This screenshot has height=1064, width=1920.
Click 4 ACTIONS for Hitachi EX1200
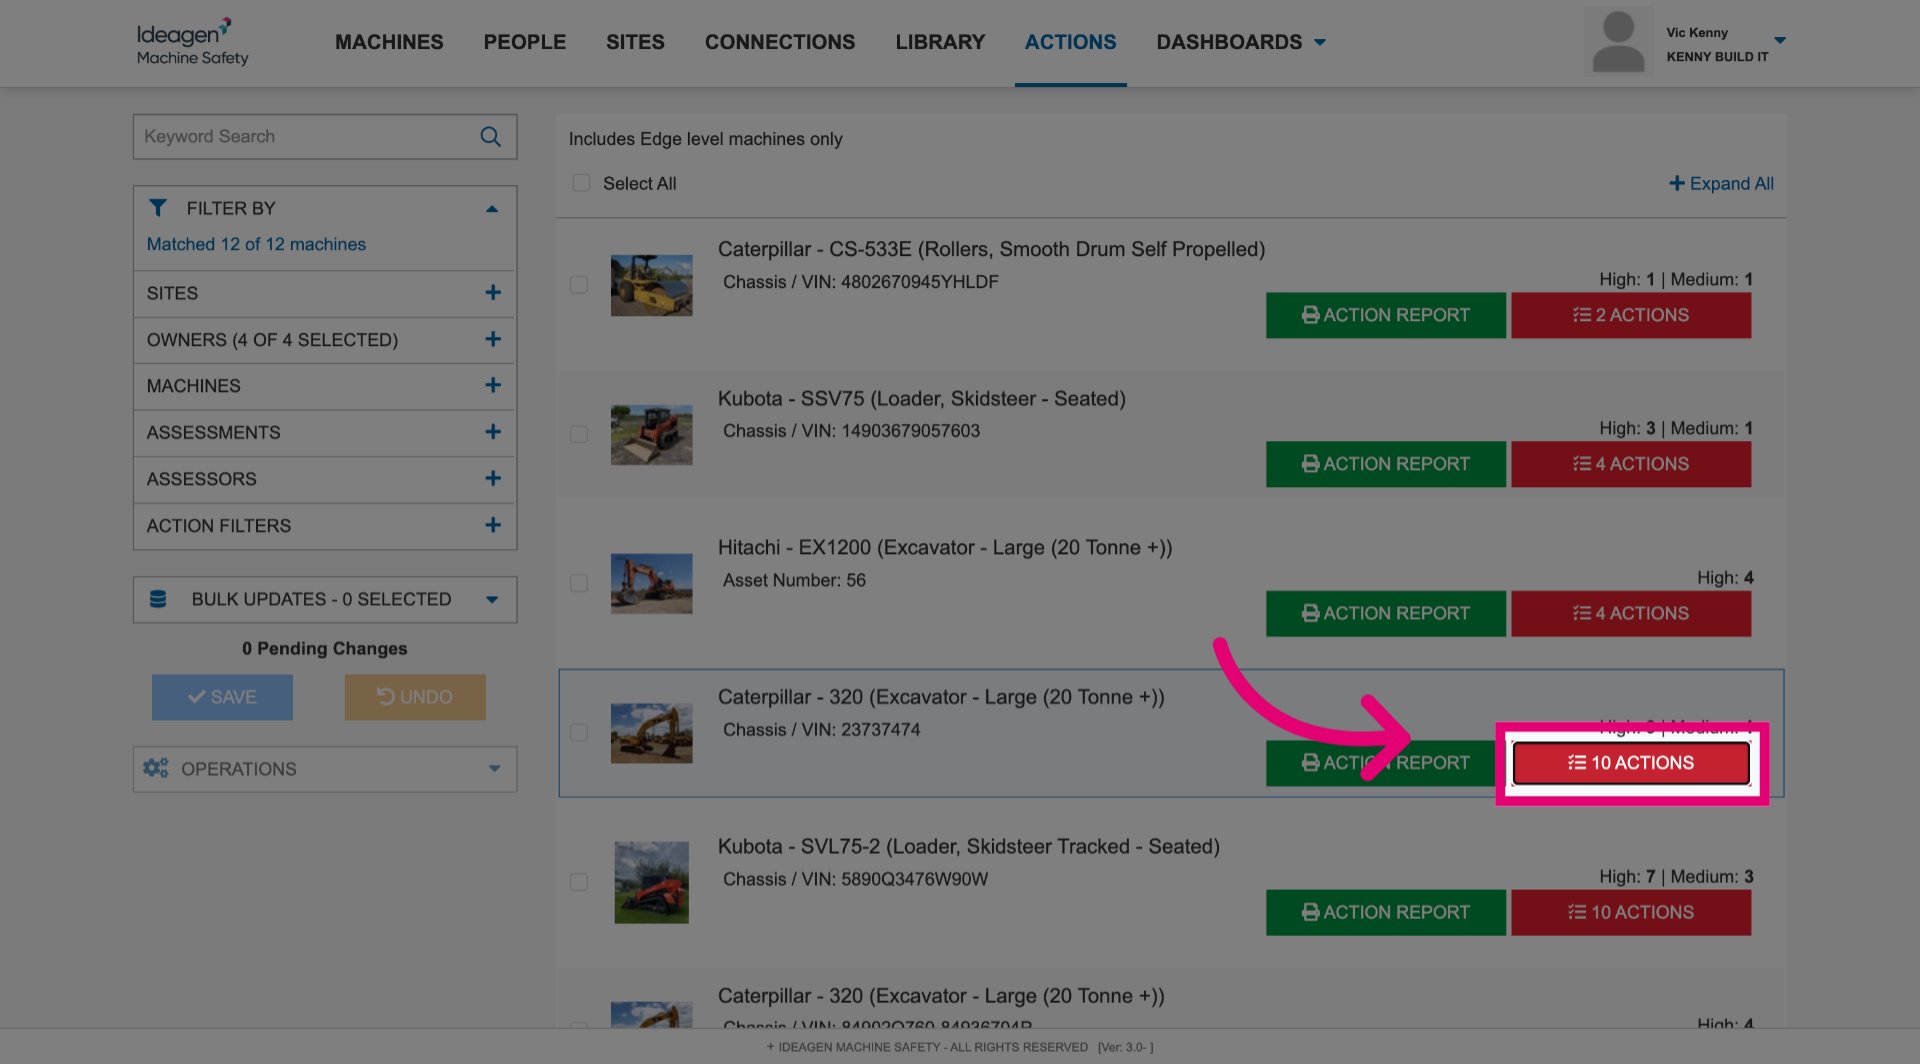click(x=1631, y=613)
